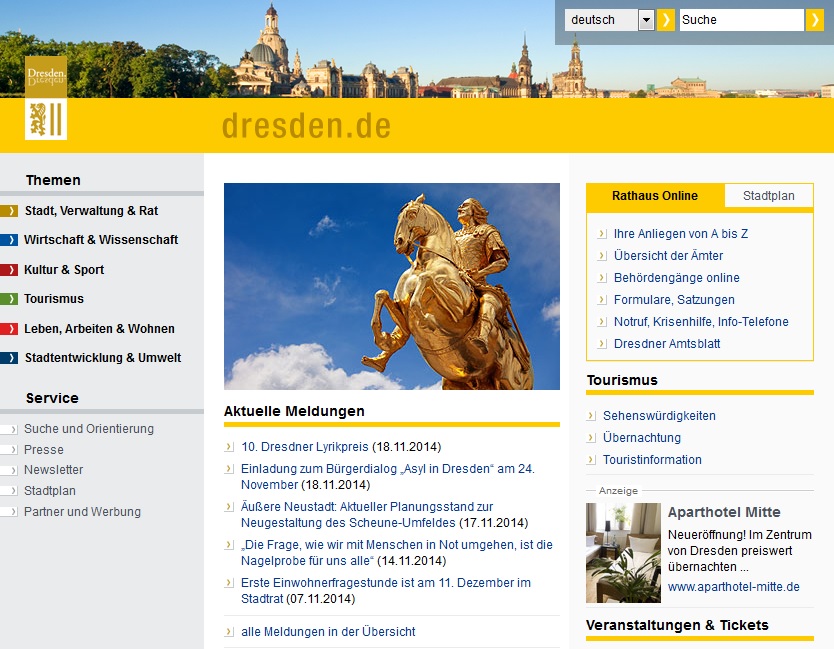Click the blue arrow icon beside Wirtschaft & Wissenschaft

9,240
